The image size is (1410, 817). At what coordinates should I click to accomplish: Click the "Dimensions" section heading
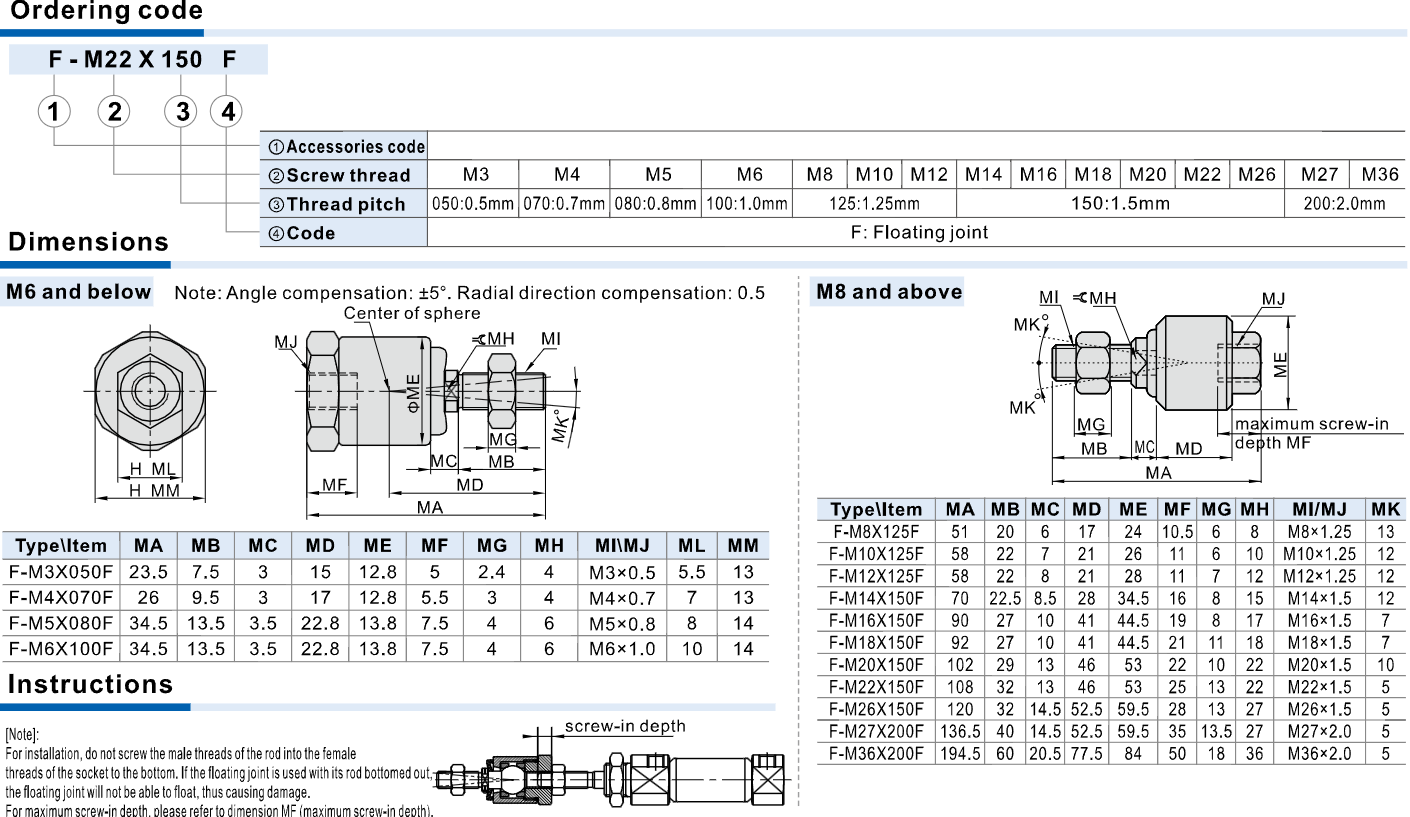click(x=89, y=242)
